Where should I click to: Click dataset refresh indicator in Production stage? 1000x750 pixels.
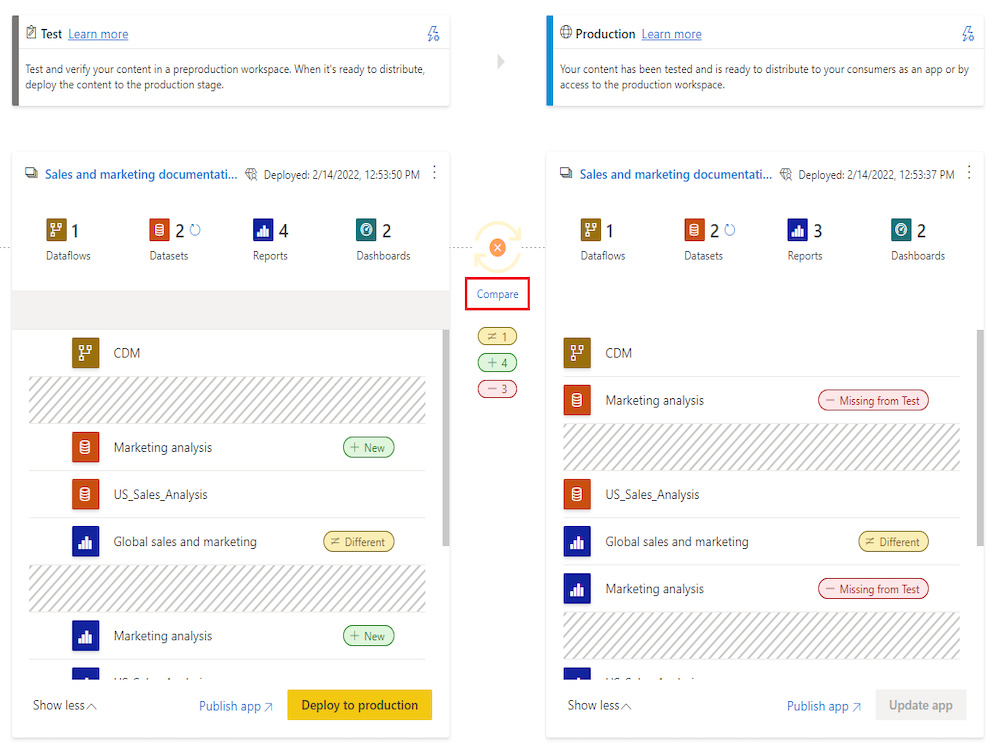click(x=730, y=230)
